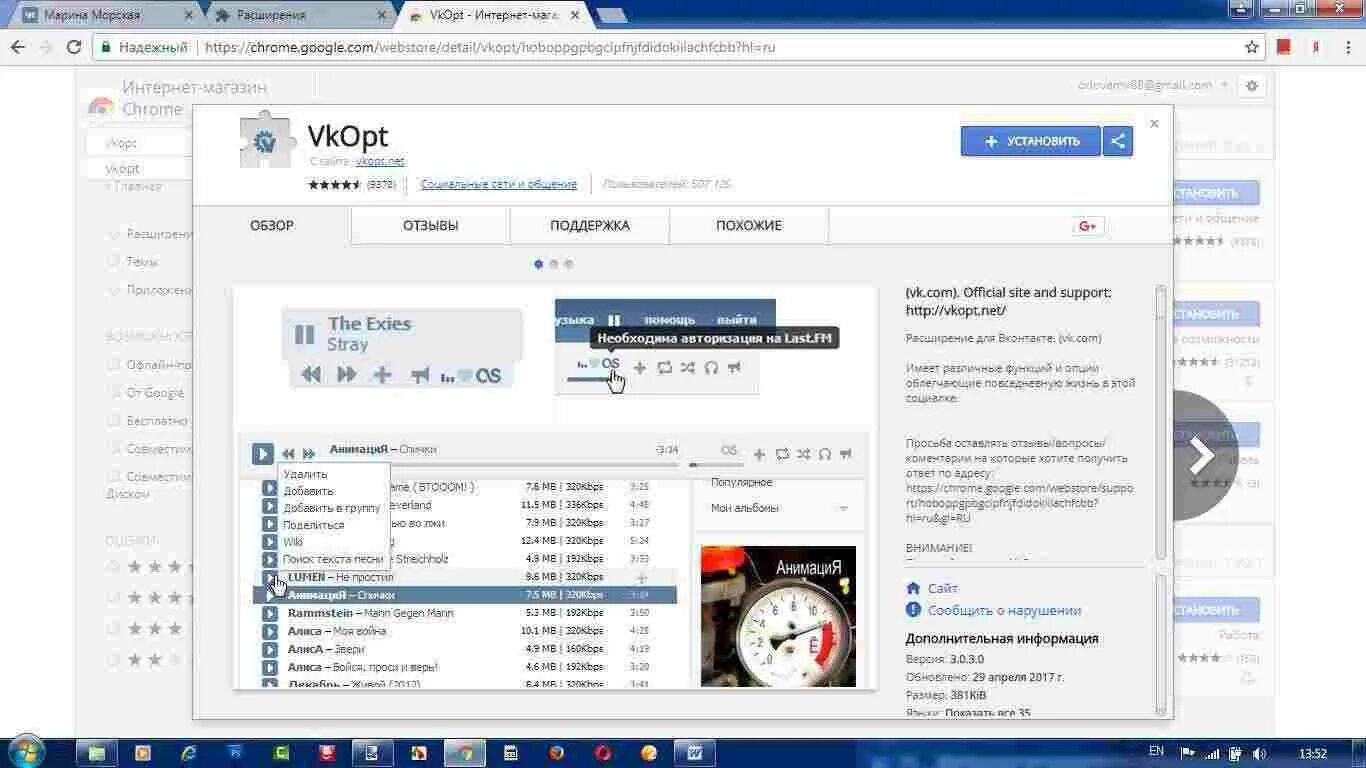This screenshot has height=768, width=1366.
Task: Click the Google+ button in the tab row
Action: (1088, 226)
